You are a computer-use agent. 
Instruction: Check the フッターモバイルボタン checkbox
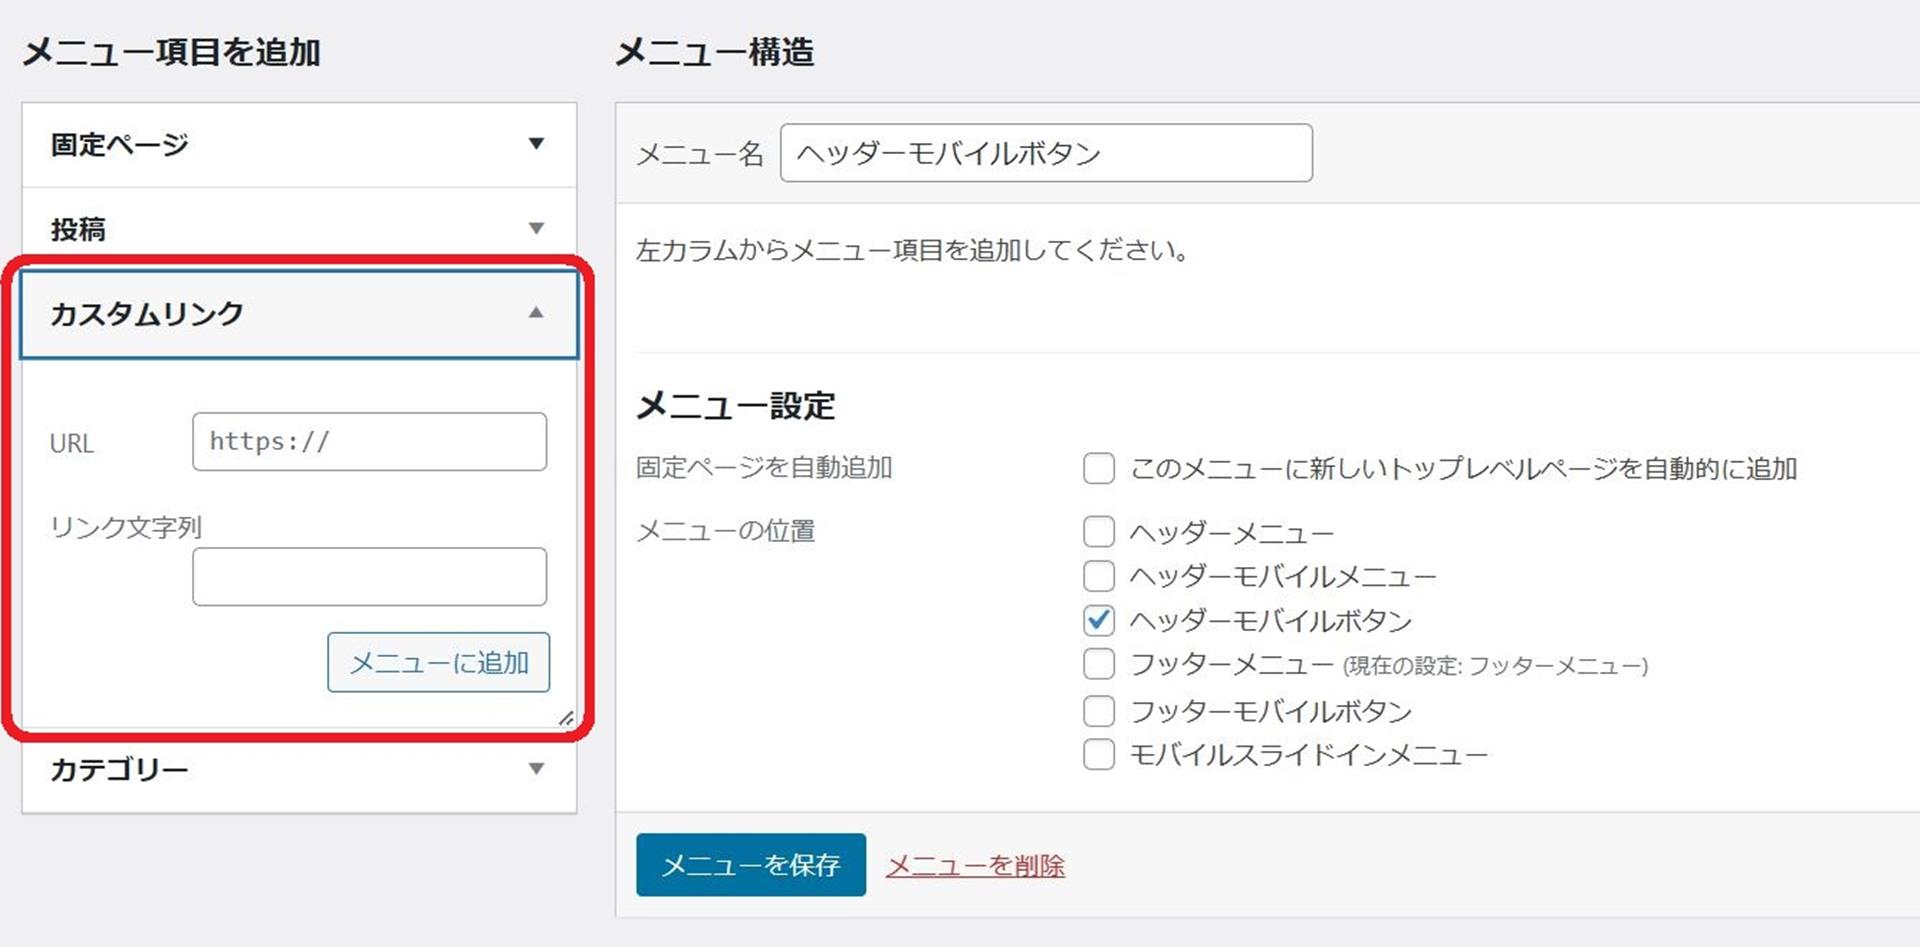[1098, 711]
